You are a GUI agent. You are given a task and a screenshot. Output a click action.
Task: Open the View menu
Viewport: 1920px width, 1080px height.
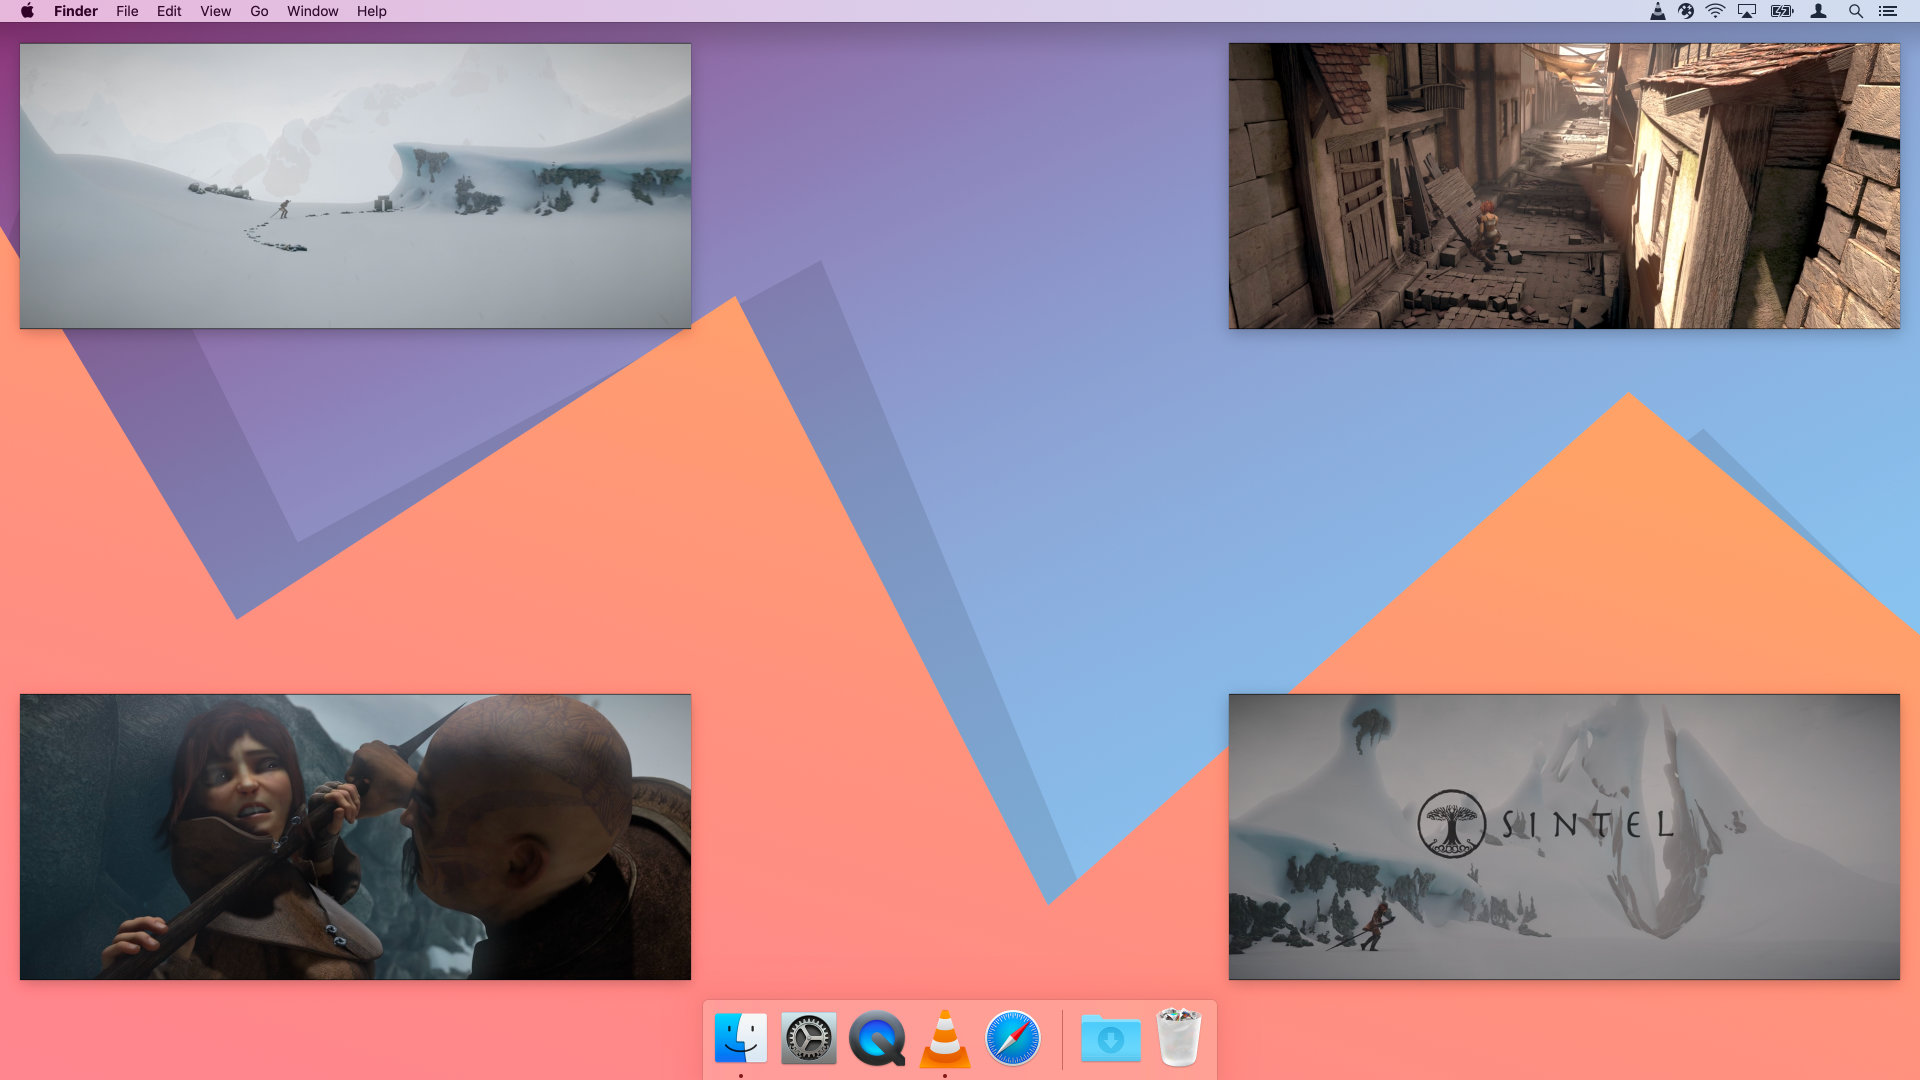click(x=215, y=11)
